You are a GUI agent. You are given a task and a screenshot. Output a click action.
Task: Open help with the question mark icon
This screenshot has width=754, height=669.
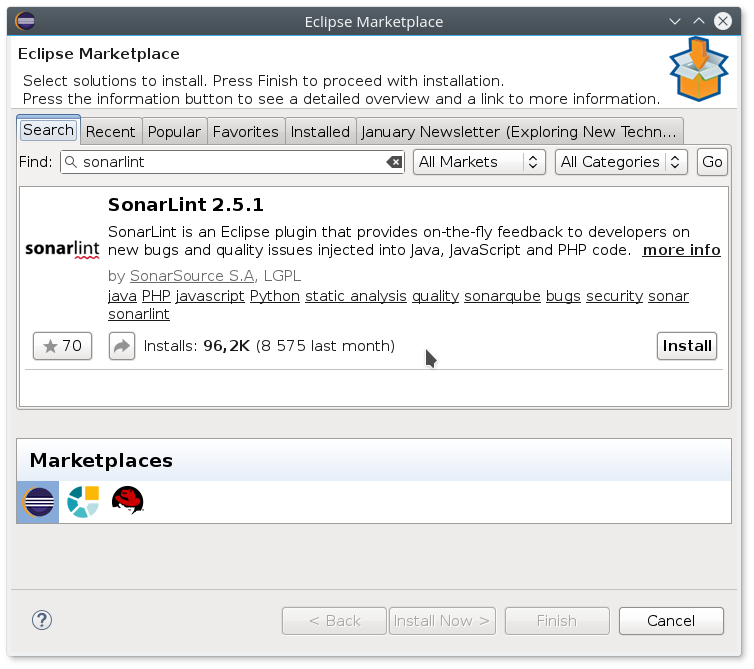point(42,620)
